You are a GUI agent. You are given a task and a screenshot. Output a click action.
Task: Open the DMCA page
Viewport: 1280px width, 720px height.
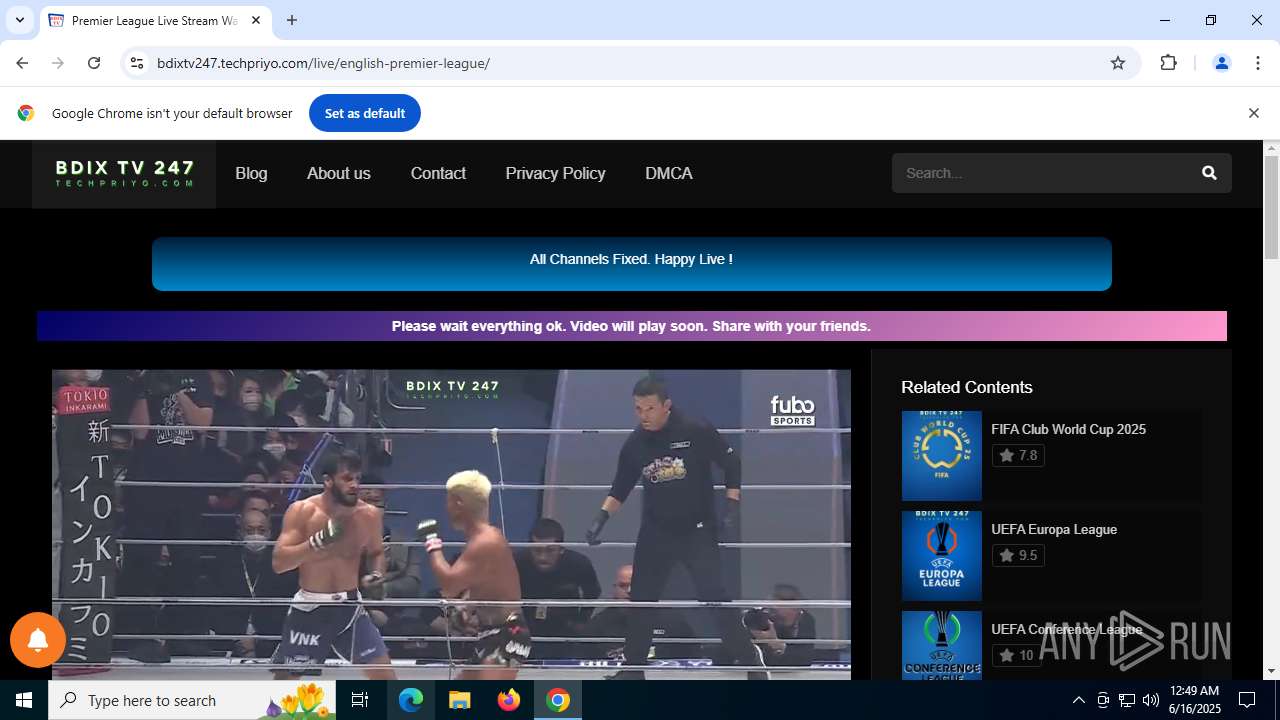pos(669,173)
